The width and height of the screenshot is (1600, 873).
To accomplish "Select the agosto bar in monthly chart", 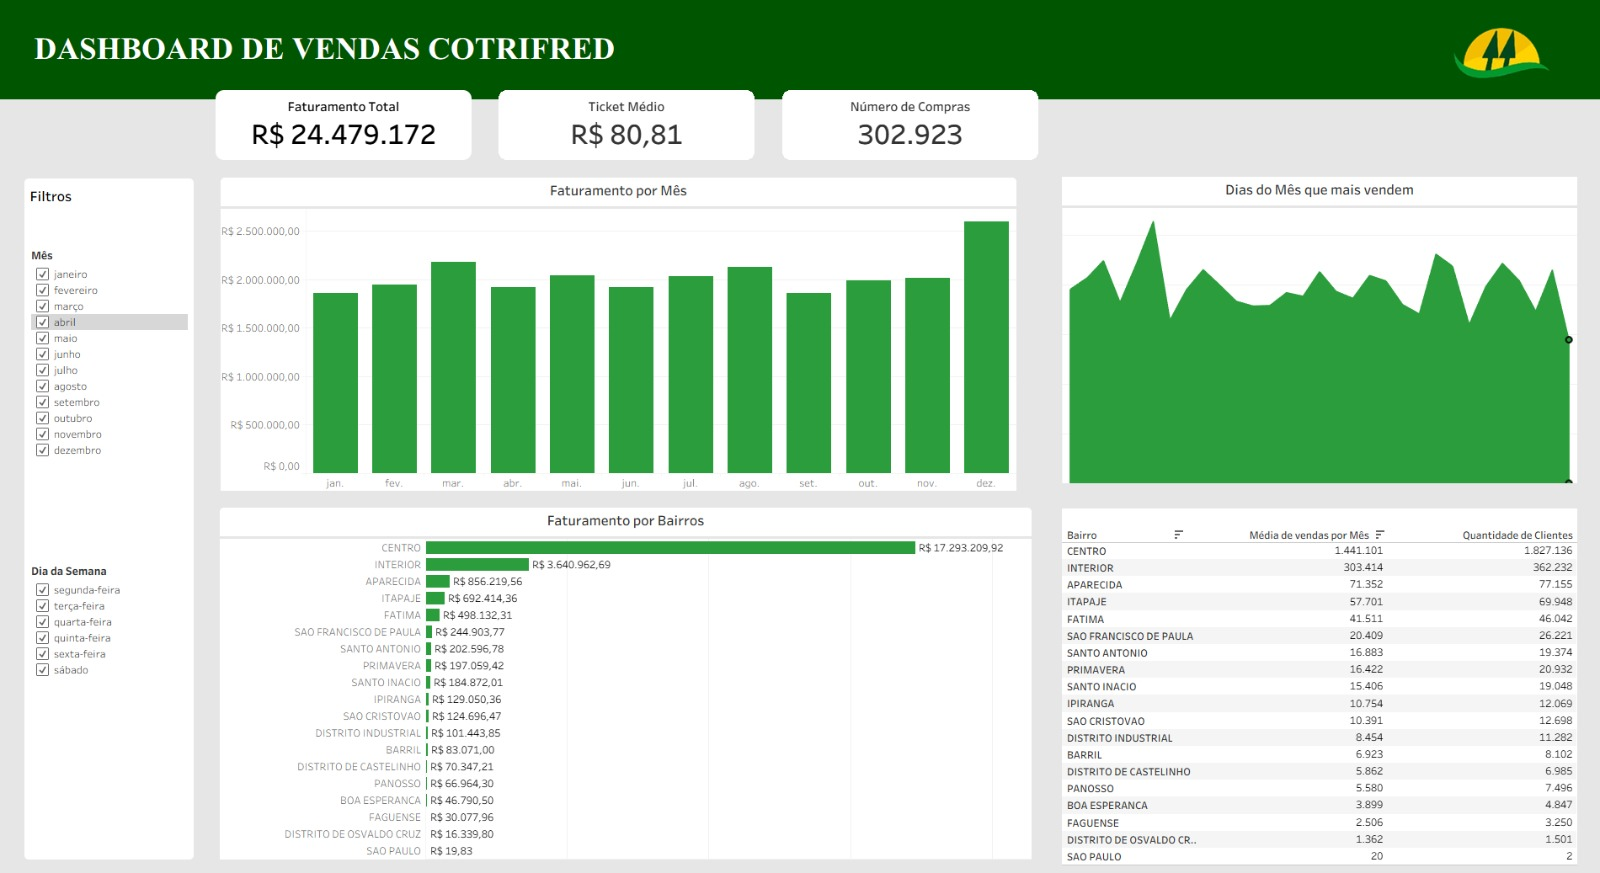I will 749,370.
